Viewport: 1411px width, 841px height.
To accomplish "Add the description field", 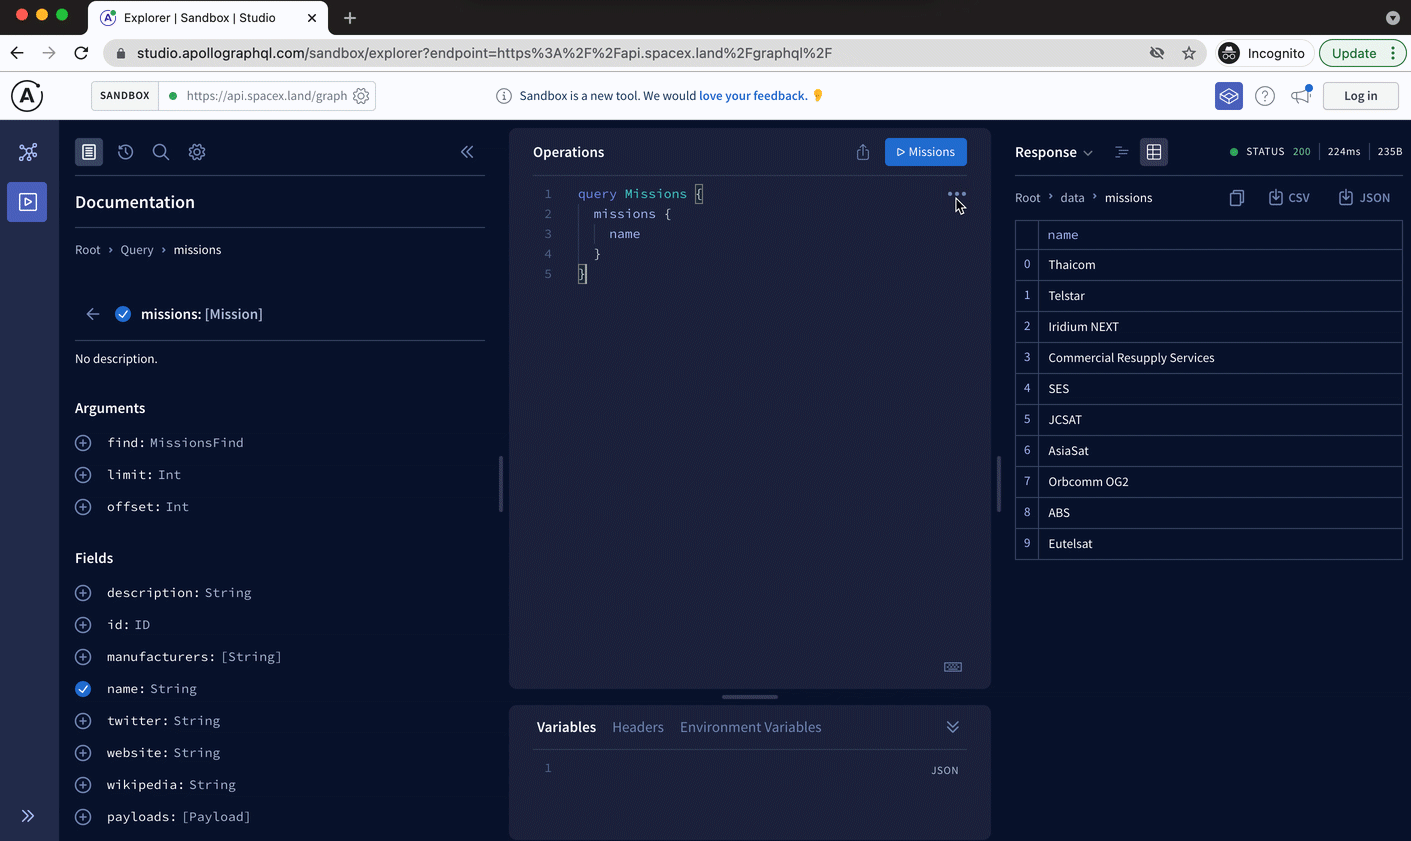I will (83, 593).
